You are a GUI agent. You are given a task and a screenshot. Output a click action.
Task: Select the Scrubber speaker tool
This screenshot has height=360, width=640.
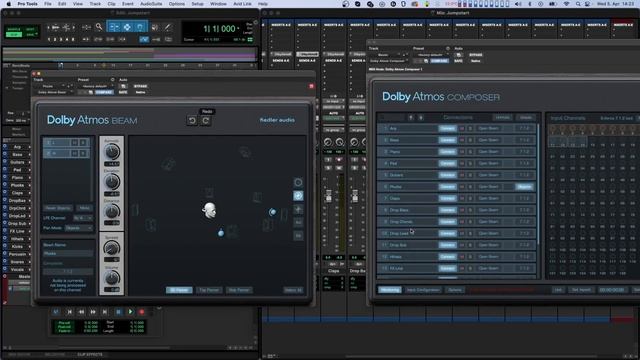155,27
